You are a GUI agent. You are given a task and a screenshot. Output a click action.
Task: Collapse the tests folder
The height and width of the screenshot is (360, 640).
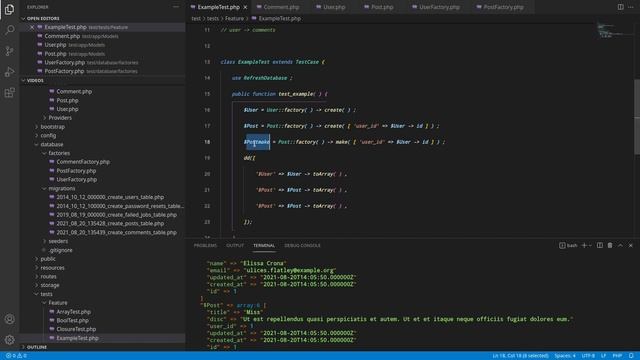coord(46,294)
